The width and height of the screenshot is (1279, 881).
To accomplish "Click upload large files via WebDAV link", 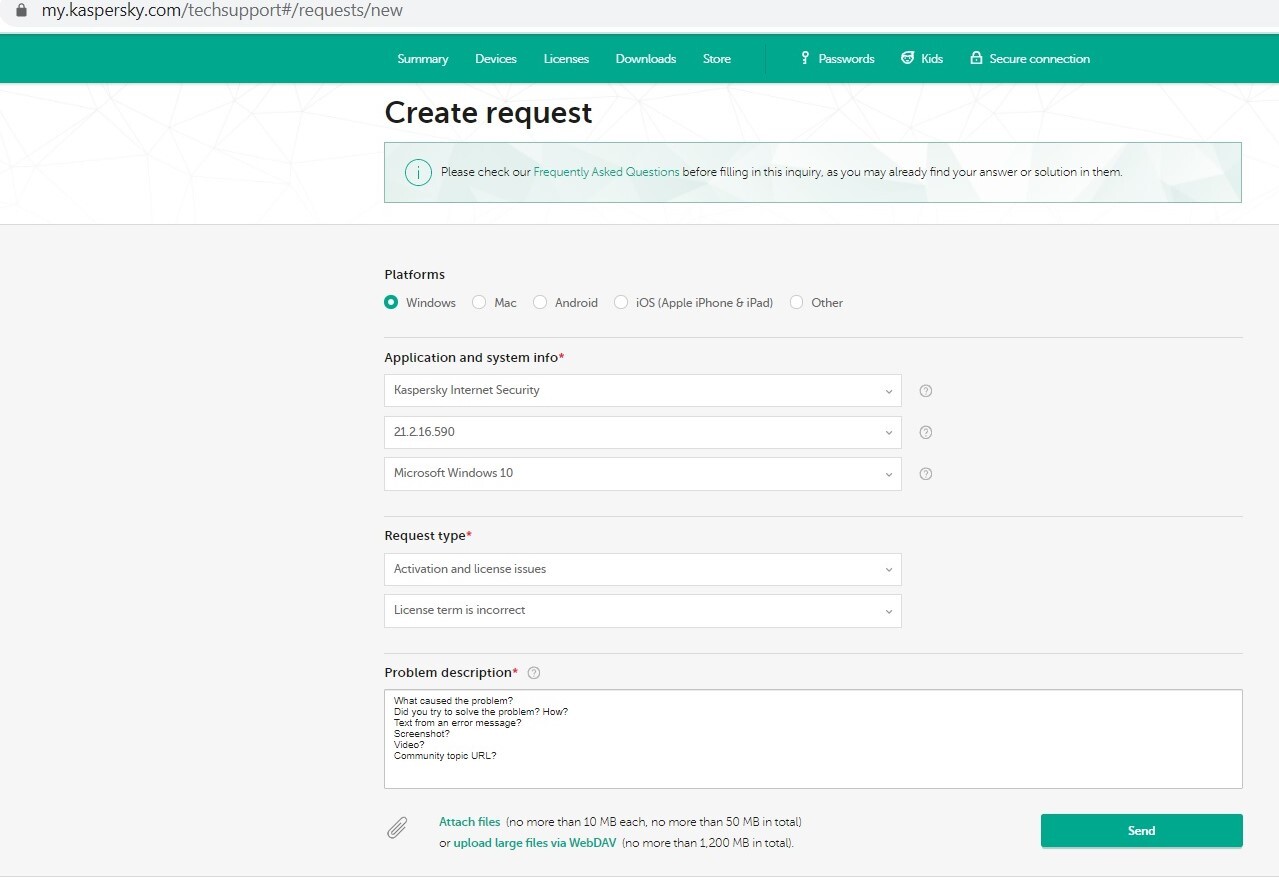I will pyautogui.click(x=535, y=843).
